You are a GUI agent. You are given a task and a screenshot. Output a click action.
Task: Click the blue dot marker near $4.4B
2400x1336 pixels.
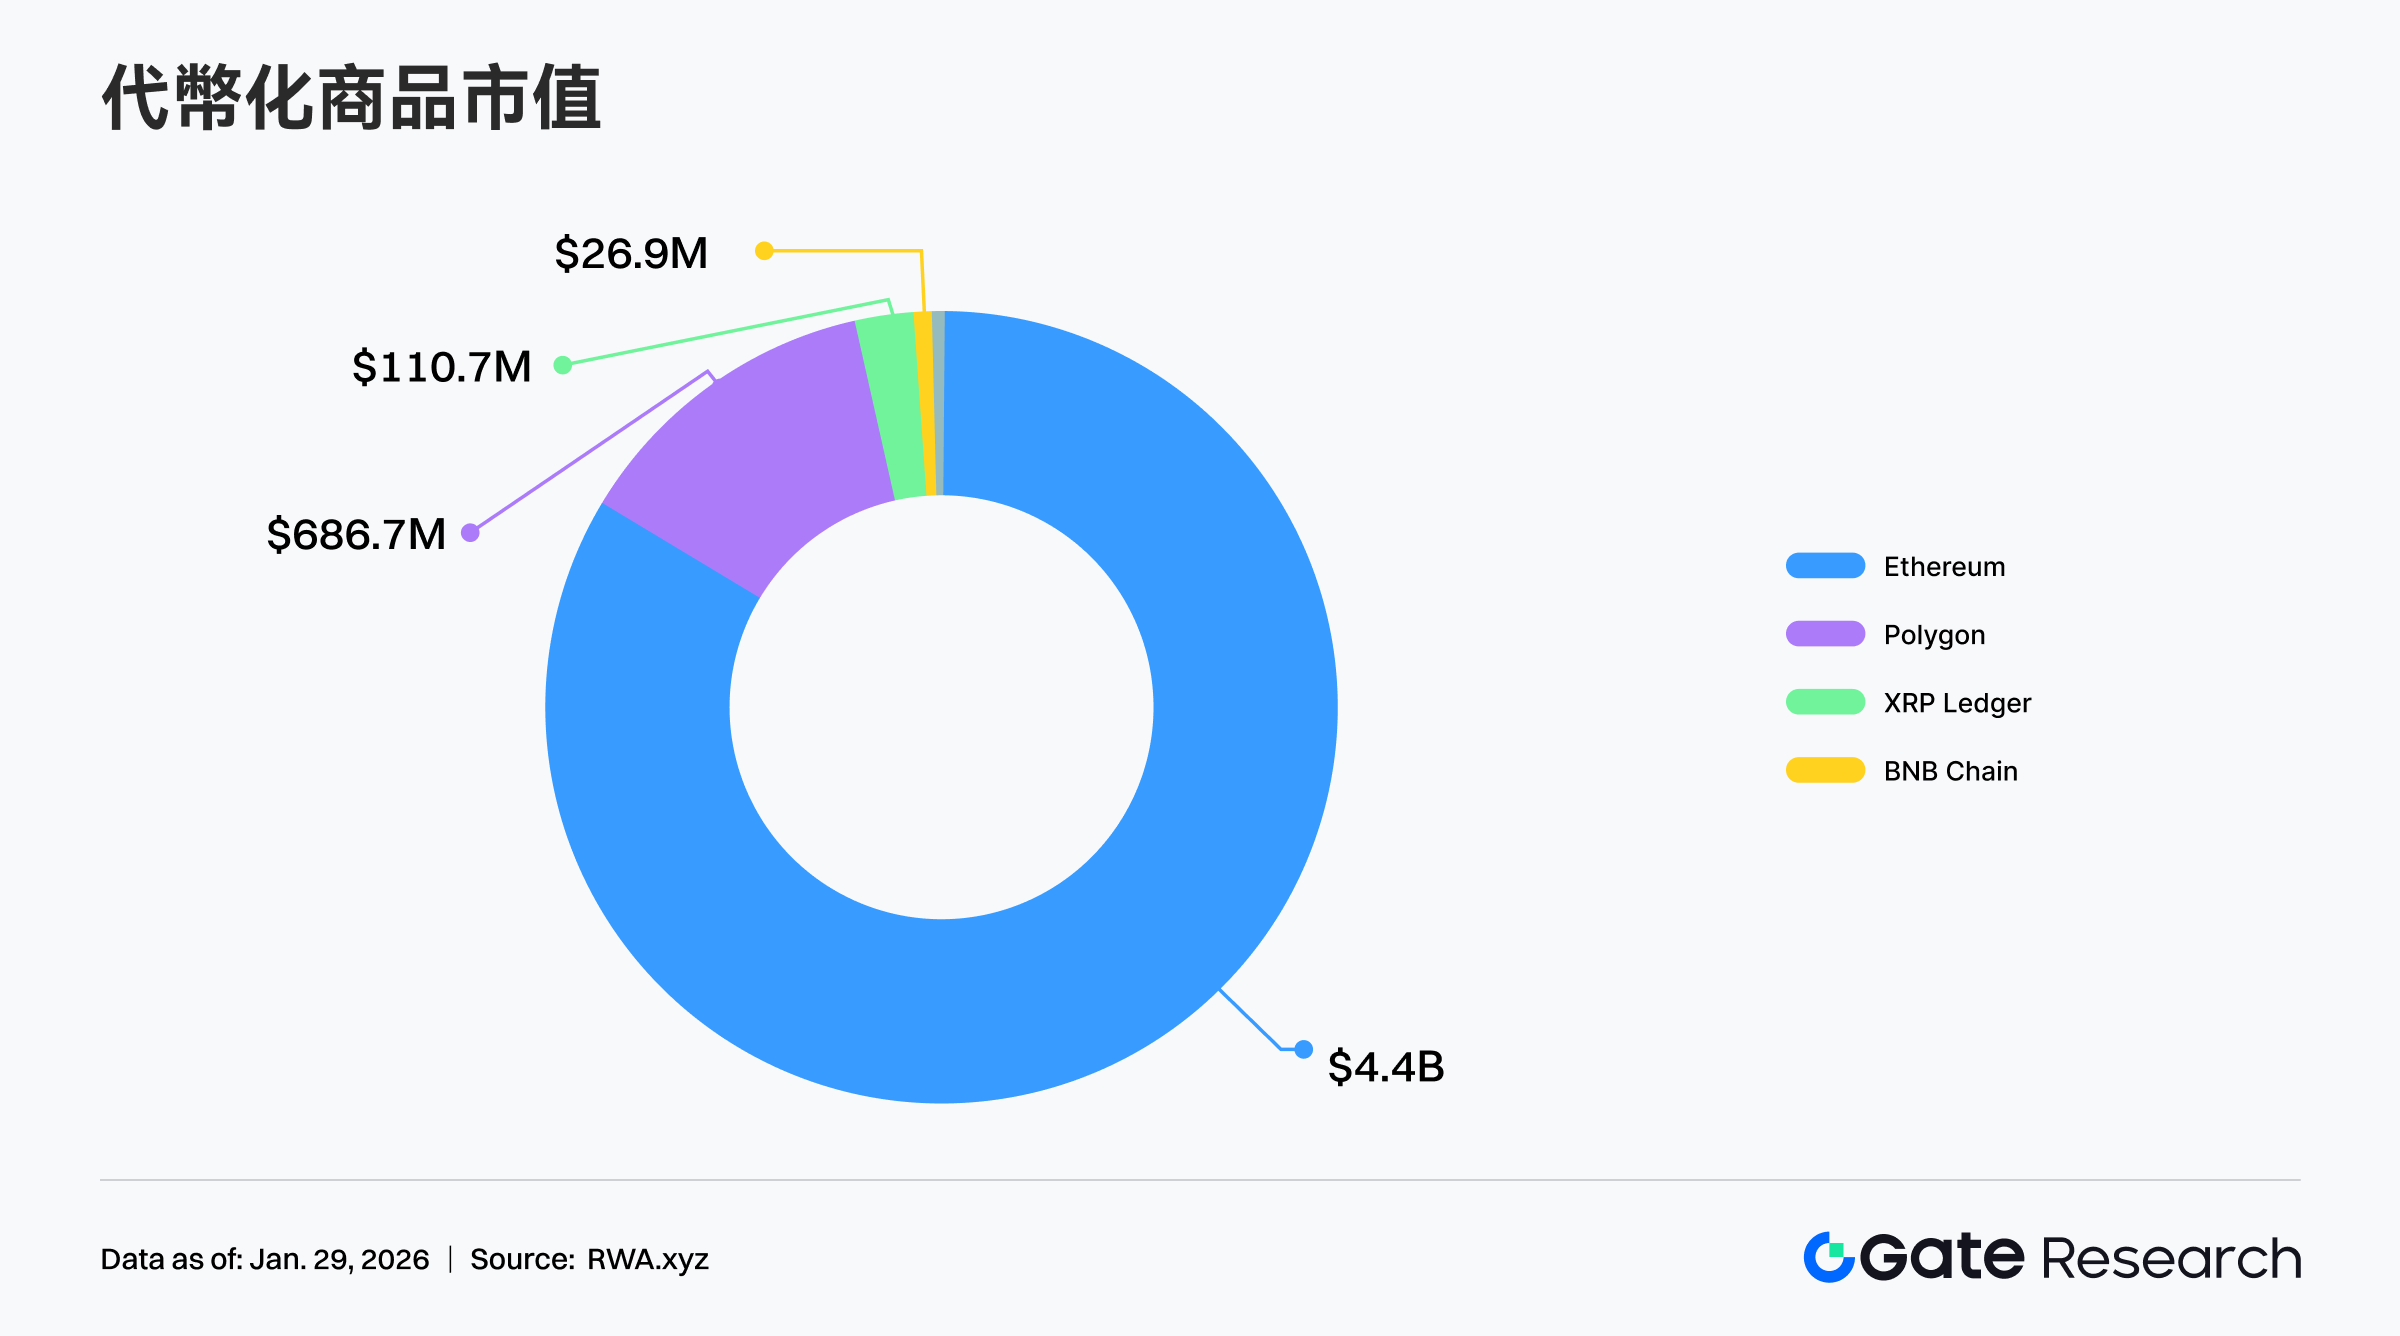[x=1303, y=1049]
